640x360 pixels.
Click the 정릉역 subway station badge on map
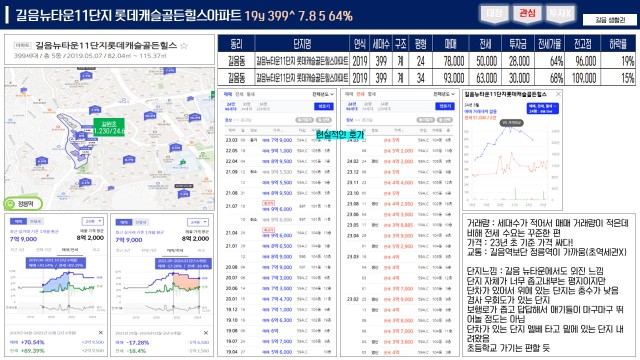click(23, 203)
